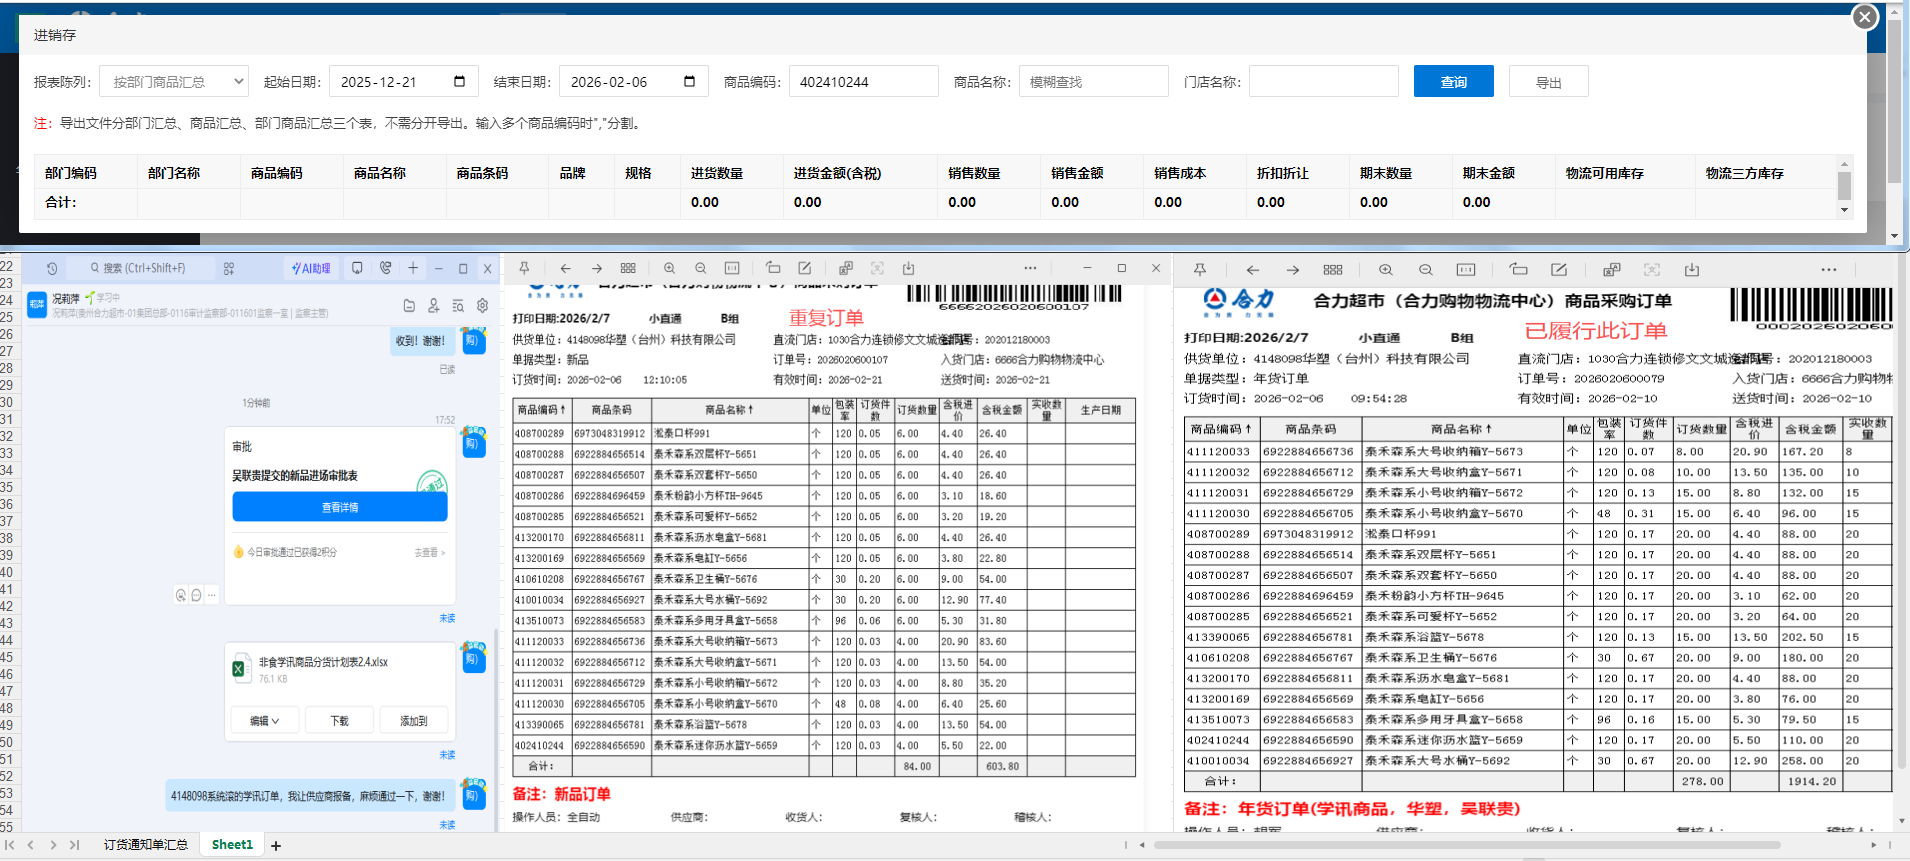Open the 起始日期 start date calendar picker
Viewport: 1910px width, 861px height.
pyautogui.click(x=459, y=81)
